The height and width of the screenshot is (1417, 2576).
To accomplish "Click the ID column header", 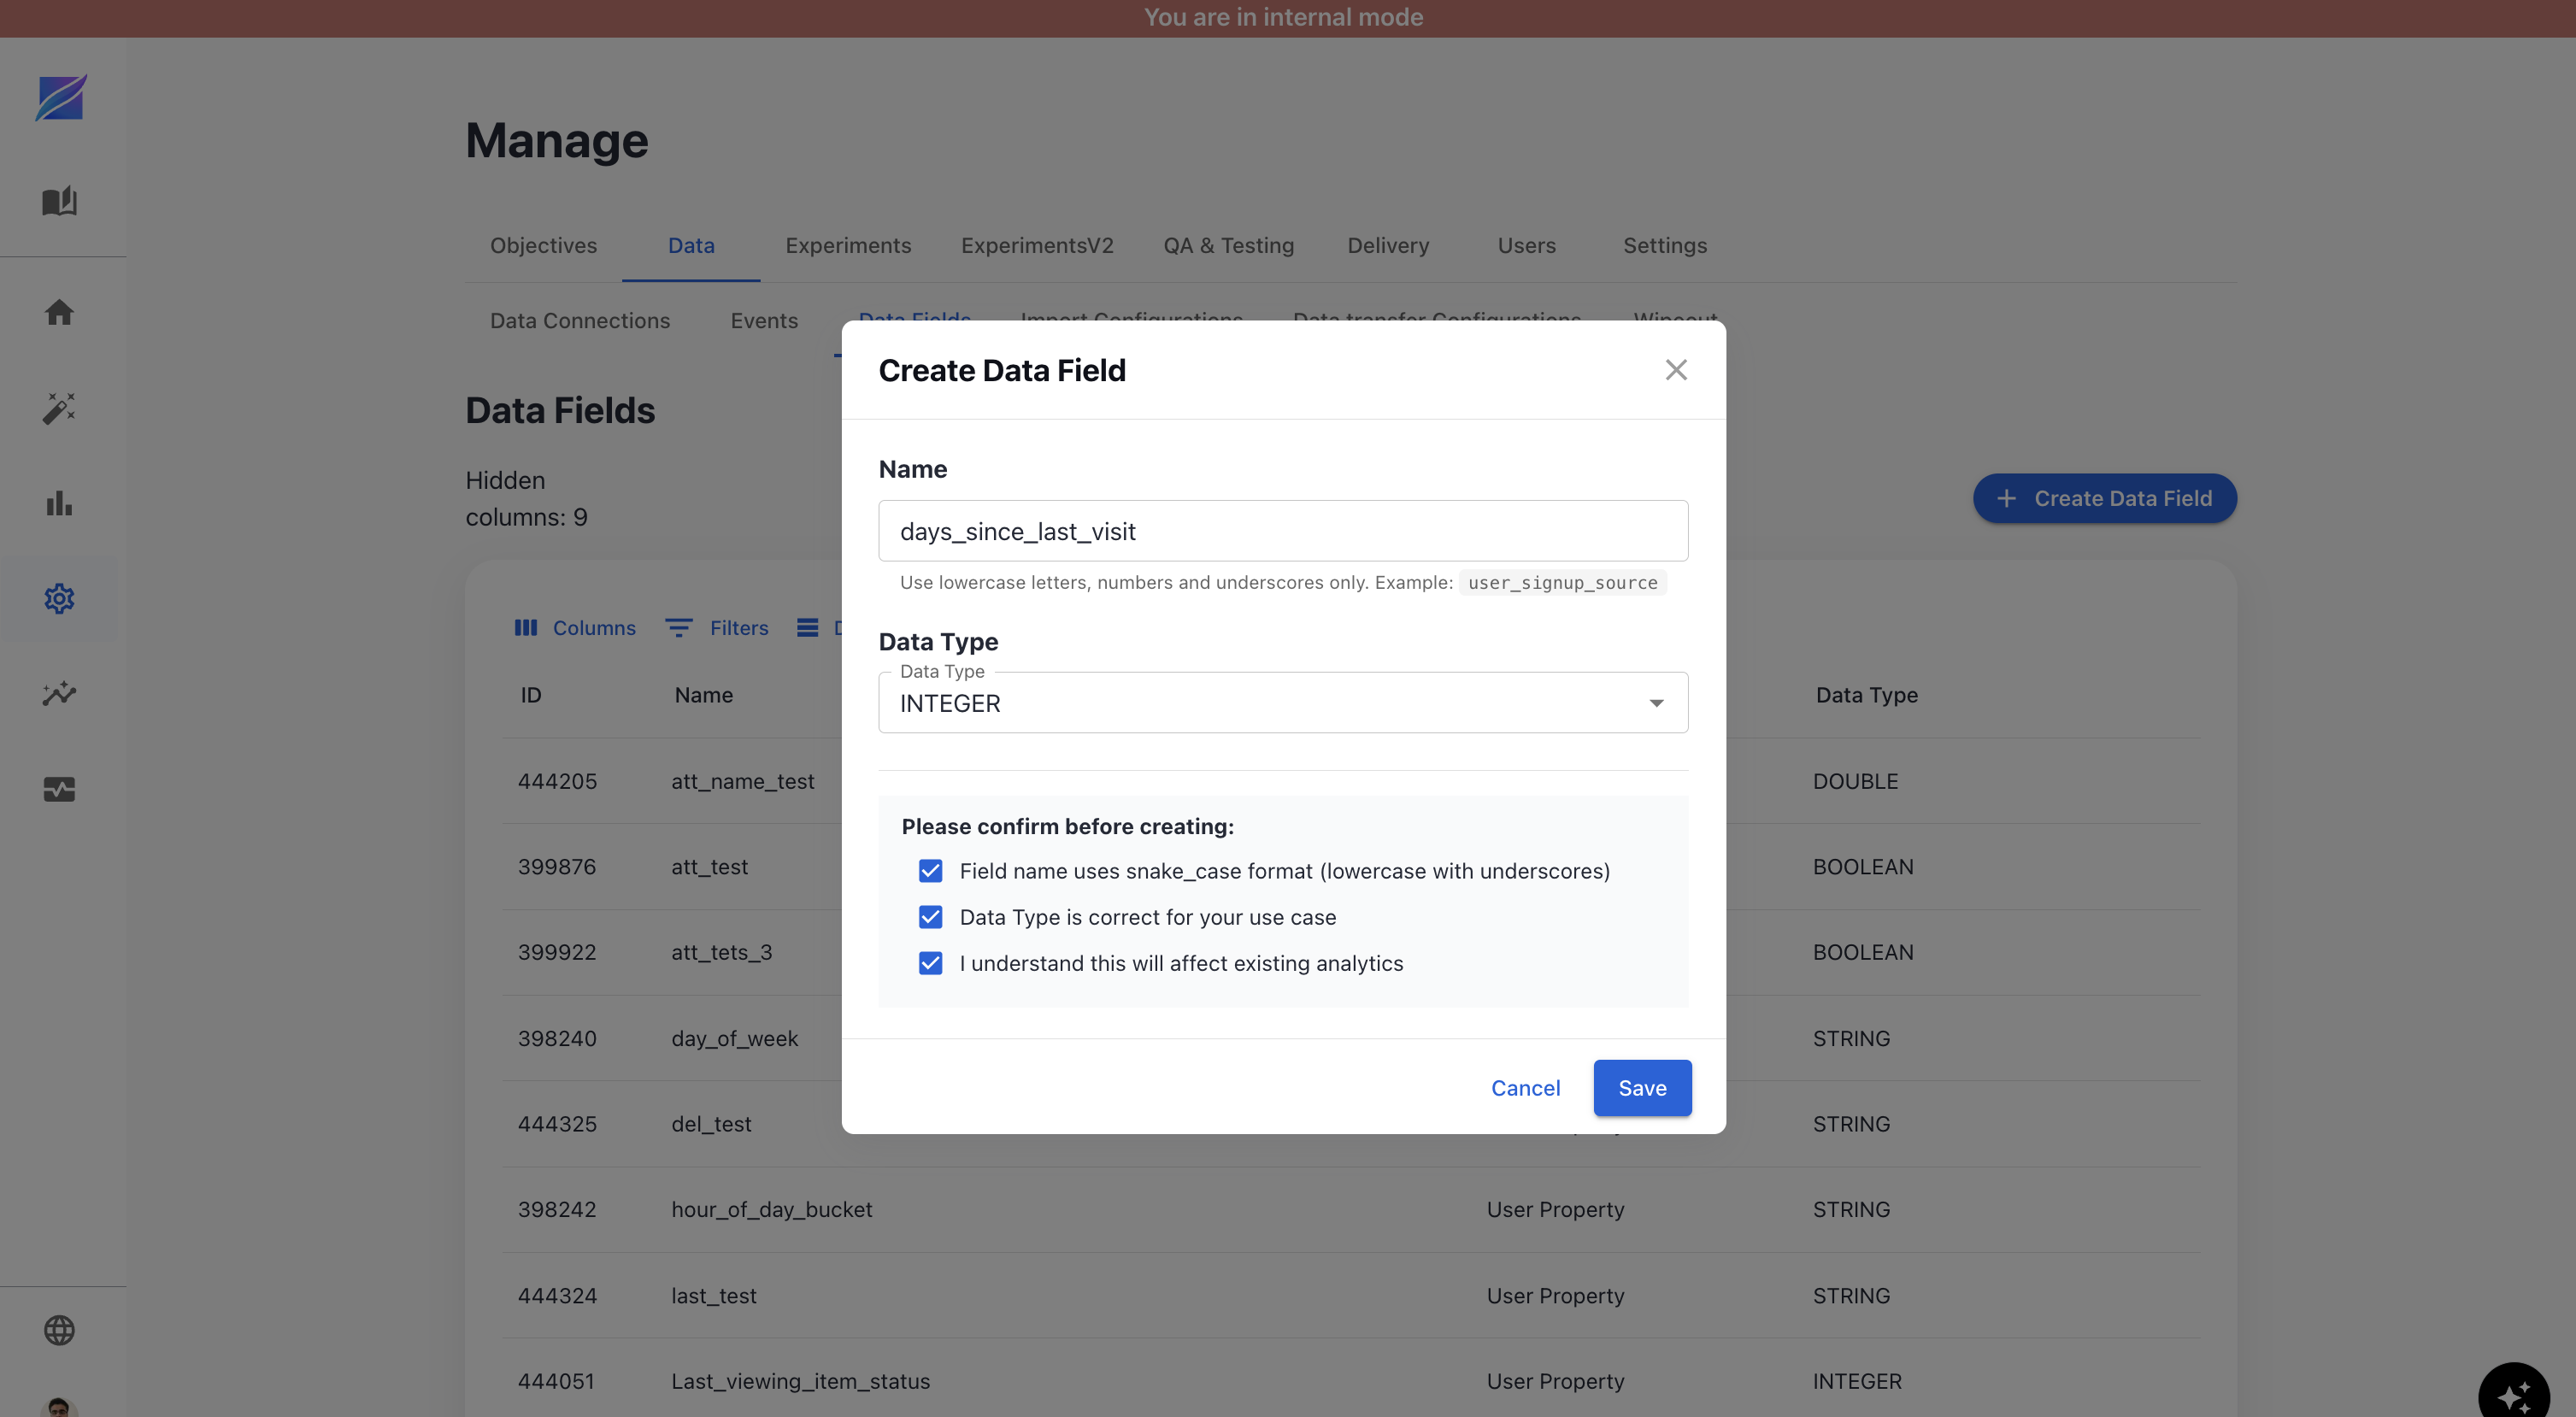I will coord(530,695).
